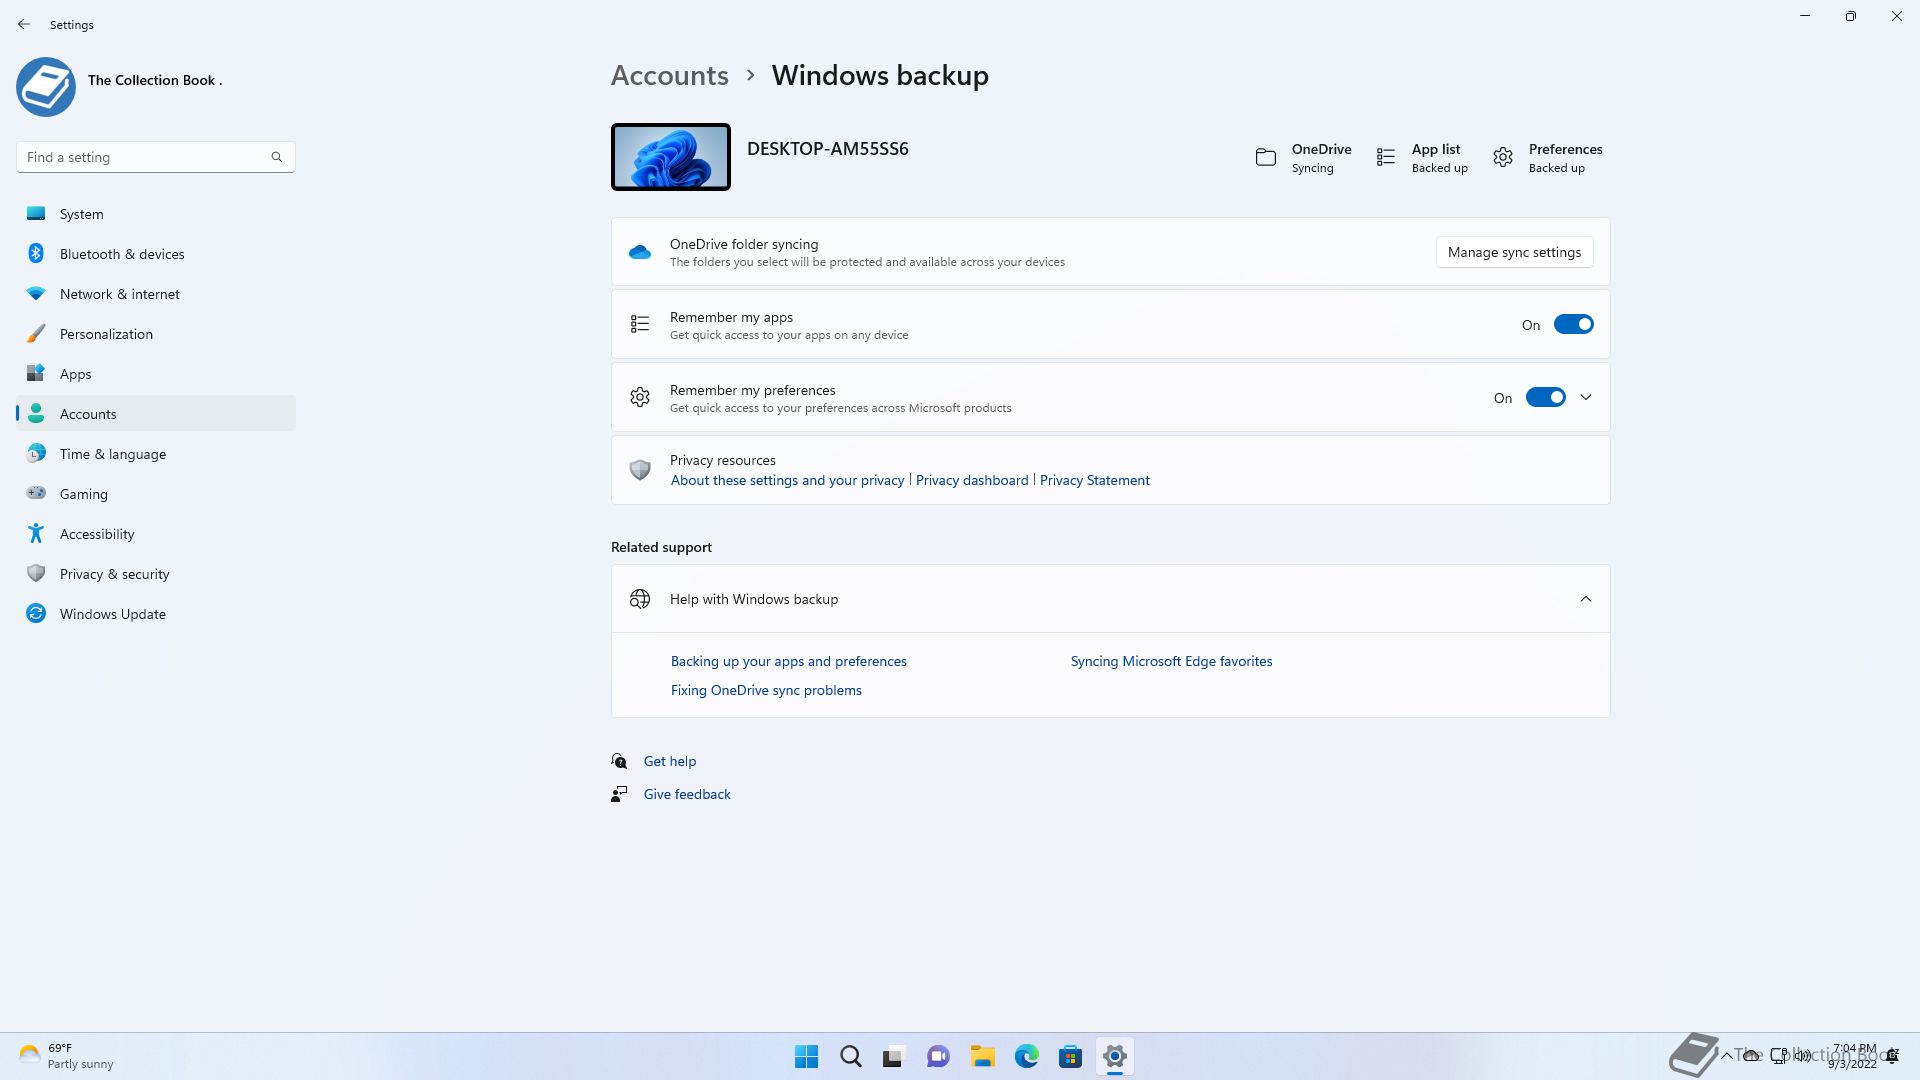The image size is (1920, 1080).
Task: Click Help with Windows backup globe icon
Action: pos(640,599)
